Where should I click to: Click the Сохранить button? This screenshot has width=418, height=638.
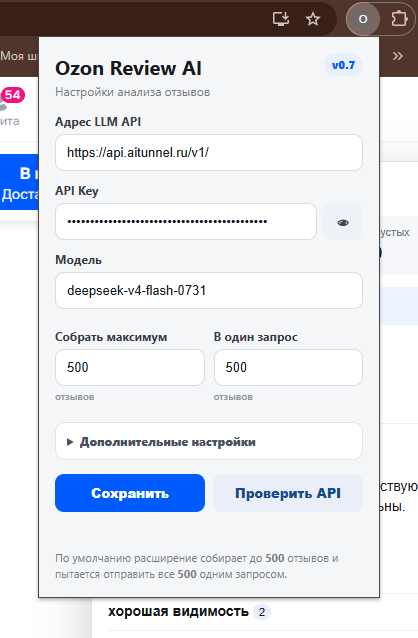click(x=130, y=493)
